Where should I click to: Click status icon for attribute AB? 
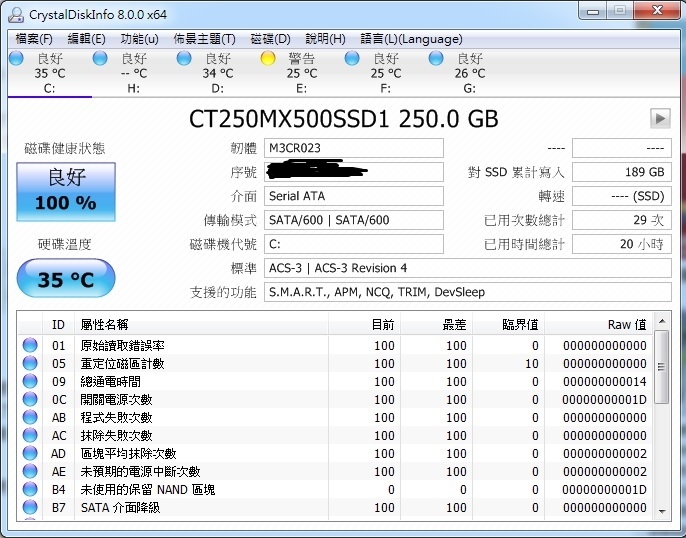pyautogui.click(x=30, y=417)
